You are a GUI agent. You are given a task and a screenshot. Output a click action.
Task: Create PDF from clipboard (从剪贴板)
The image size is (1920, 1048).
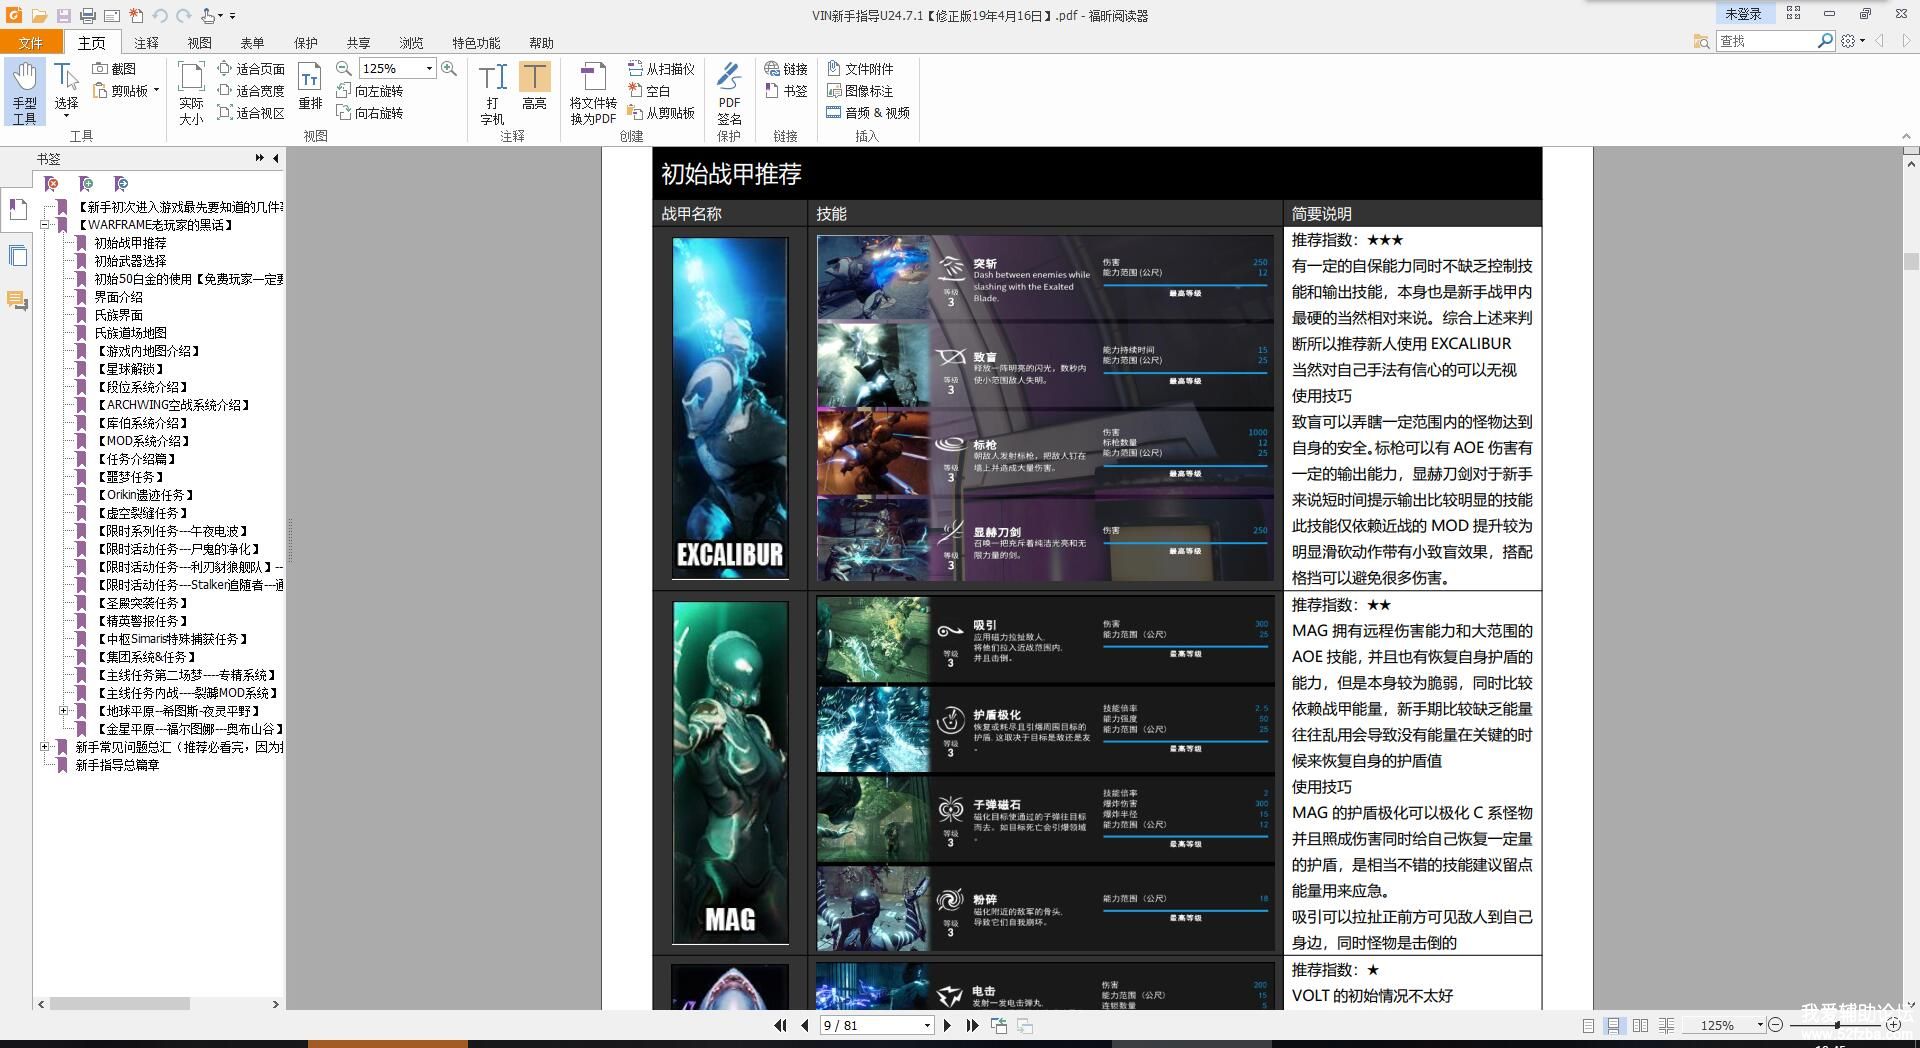pos(661,112)
